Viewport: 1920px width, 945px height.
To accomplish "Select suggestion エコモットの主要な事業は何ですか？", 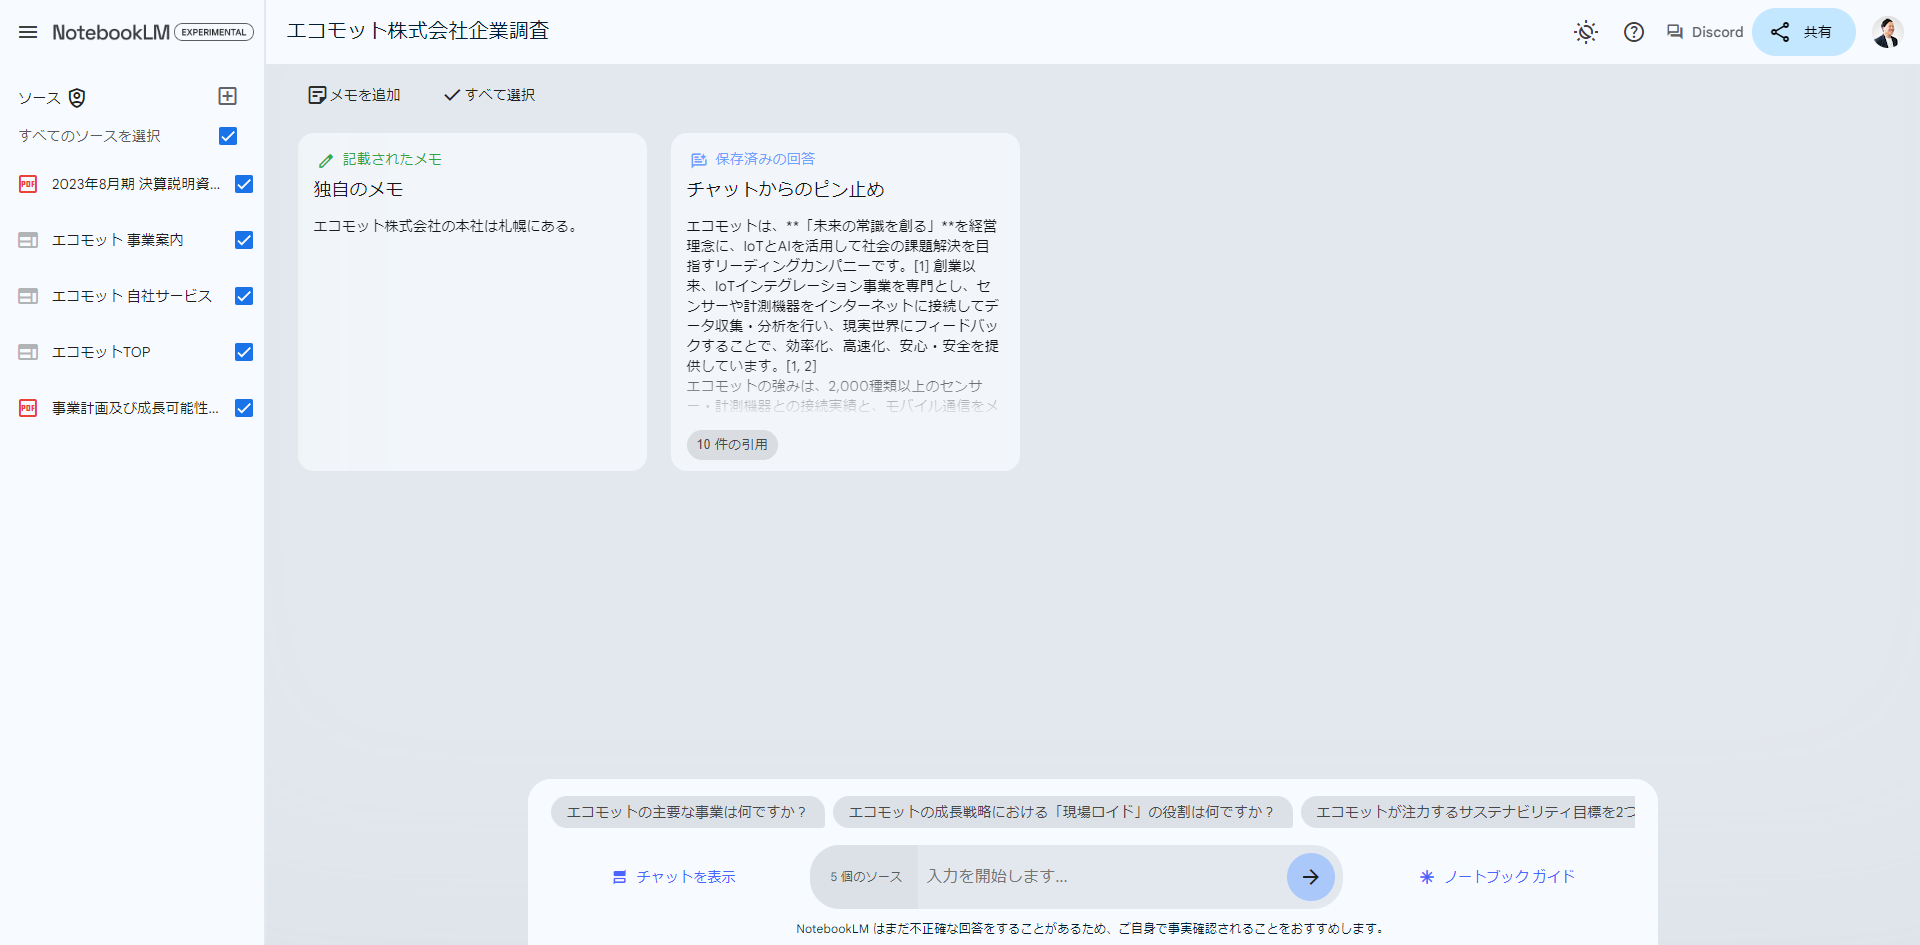I will pyautogui.click(x=687, y=812).
